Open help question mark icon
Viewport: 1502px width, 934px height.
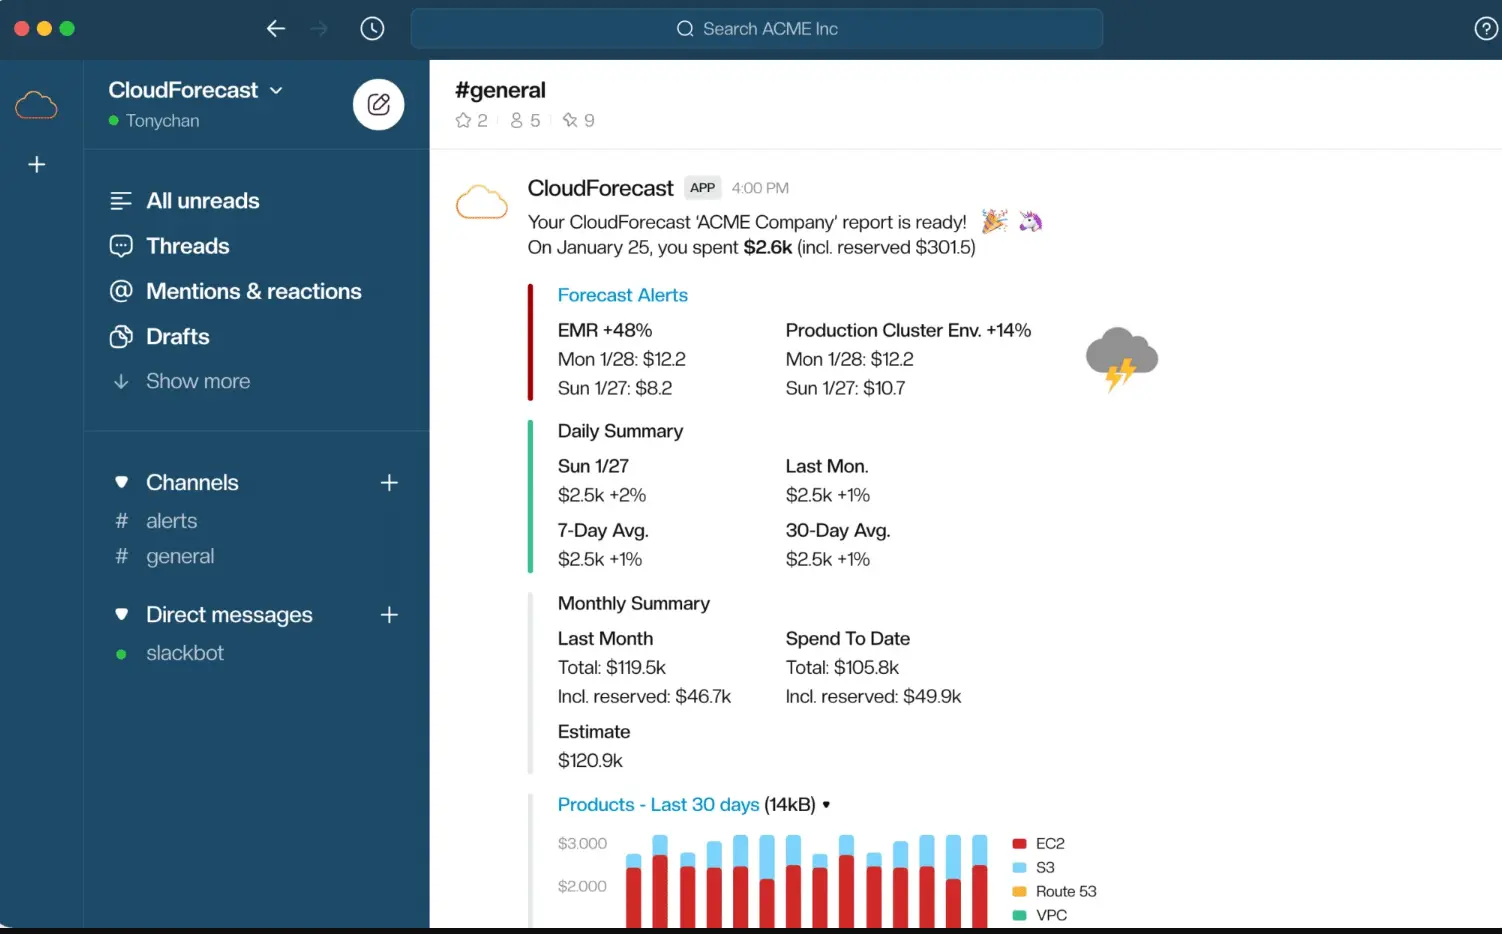[1487, 29]
